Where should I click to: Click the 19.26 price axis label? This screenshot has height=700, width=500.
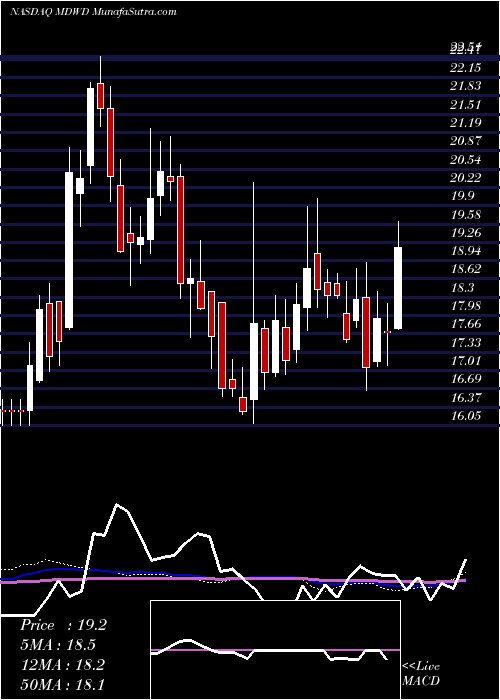click(x=466, y=232)
